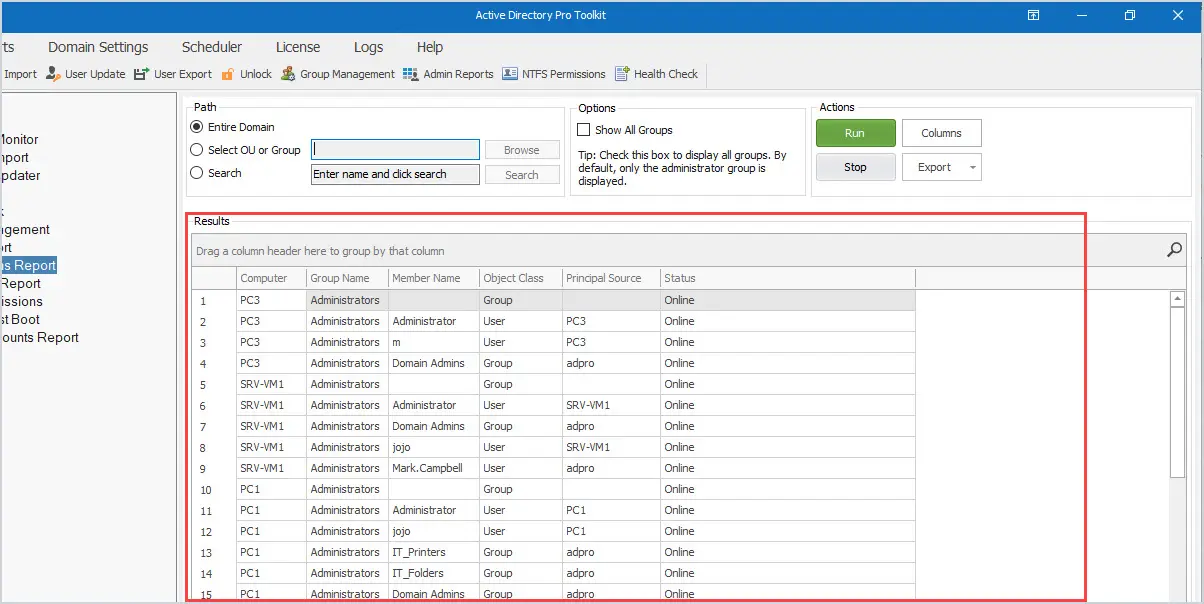
Task: Open the Scheduler menu
Action: point(212,47)
